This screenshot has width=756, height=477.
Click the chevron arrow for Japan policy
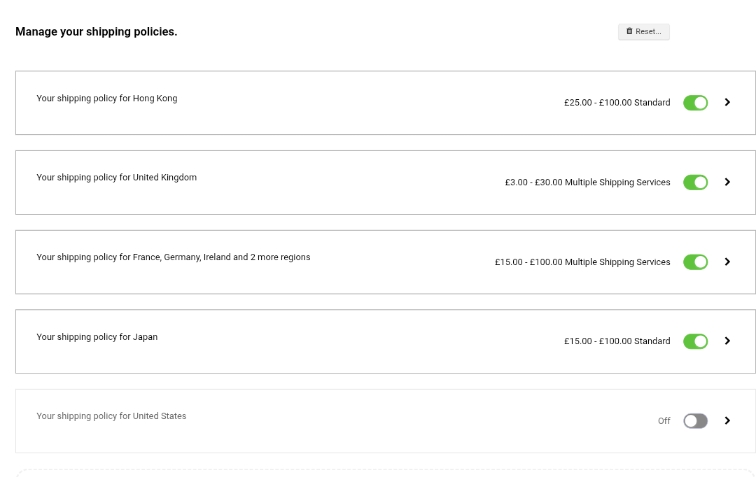click(x=727, y=341)
